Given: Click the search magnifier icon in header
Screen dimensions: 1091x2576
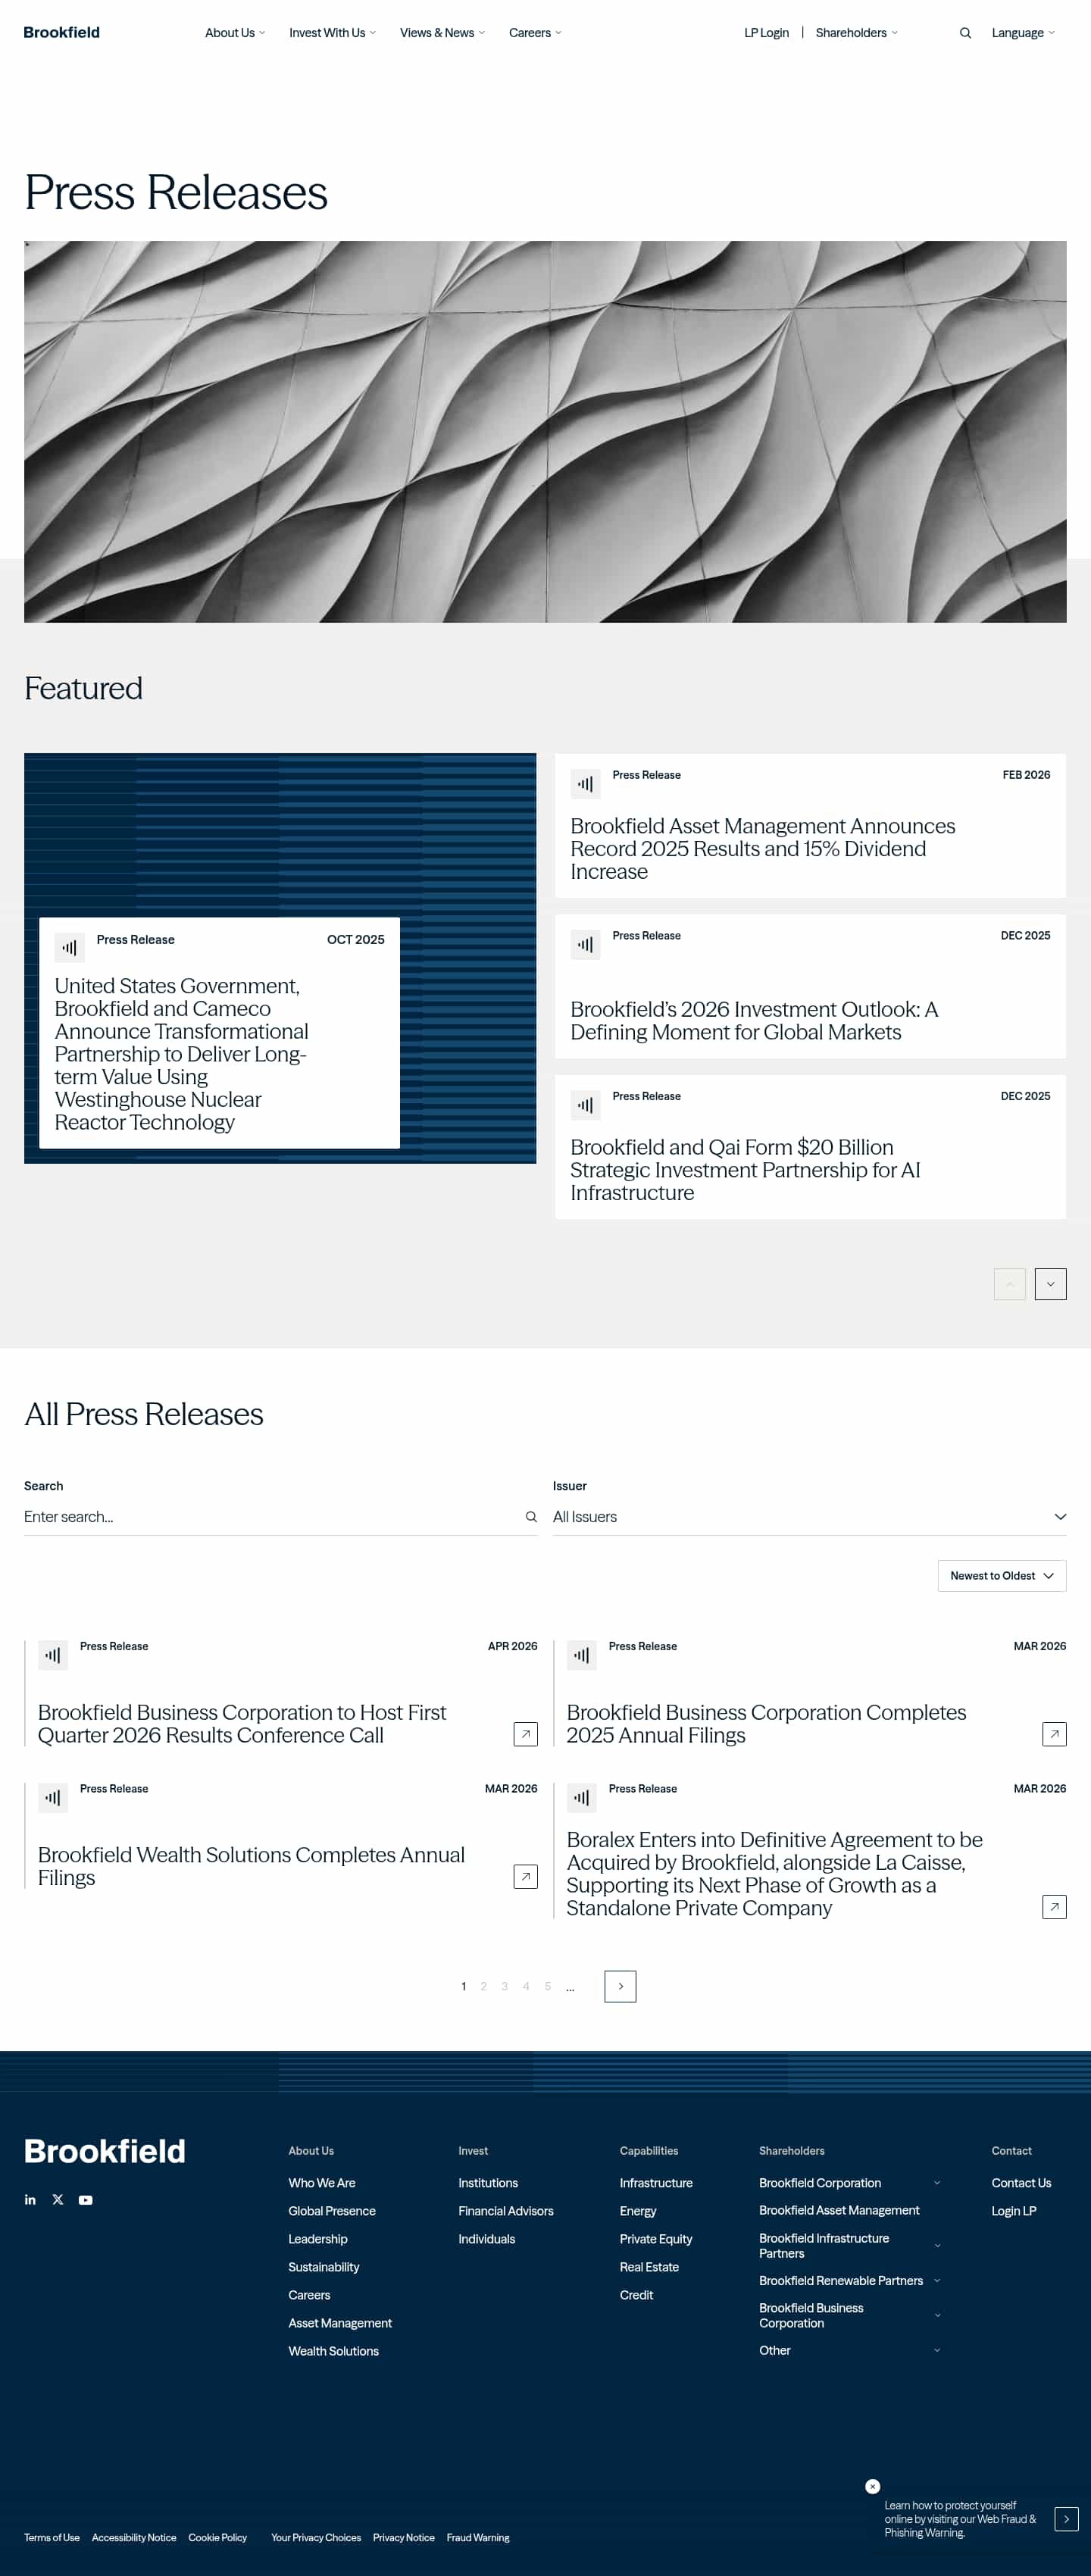Looking at the screenshot, I should [x=965, y=33].
